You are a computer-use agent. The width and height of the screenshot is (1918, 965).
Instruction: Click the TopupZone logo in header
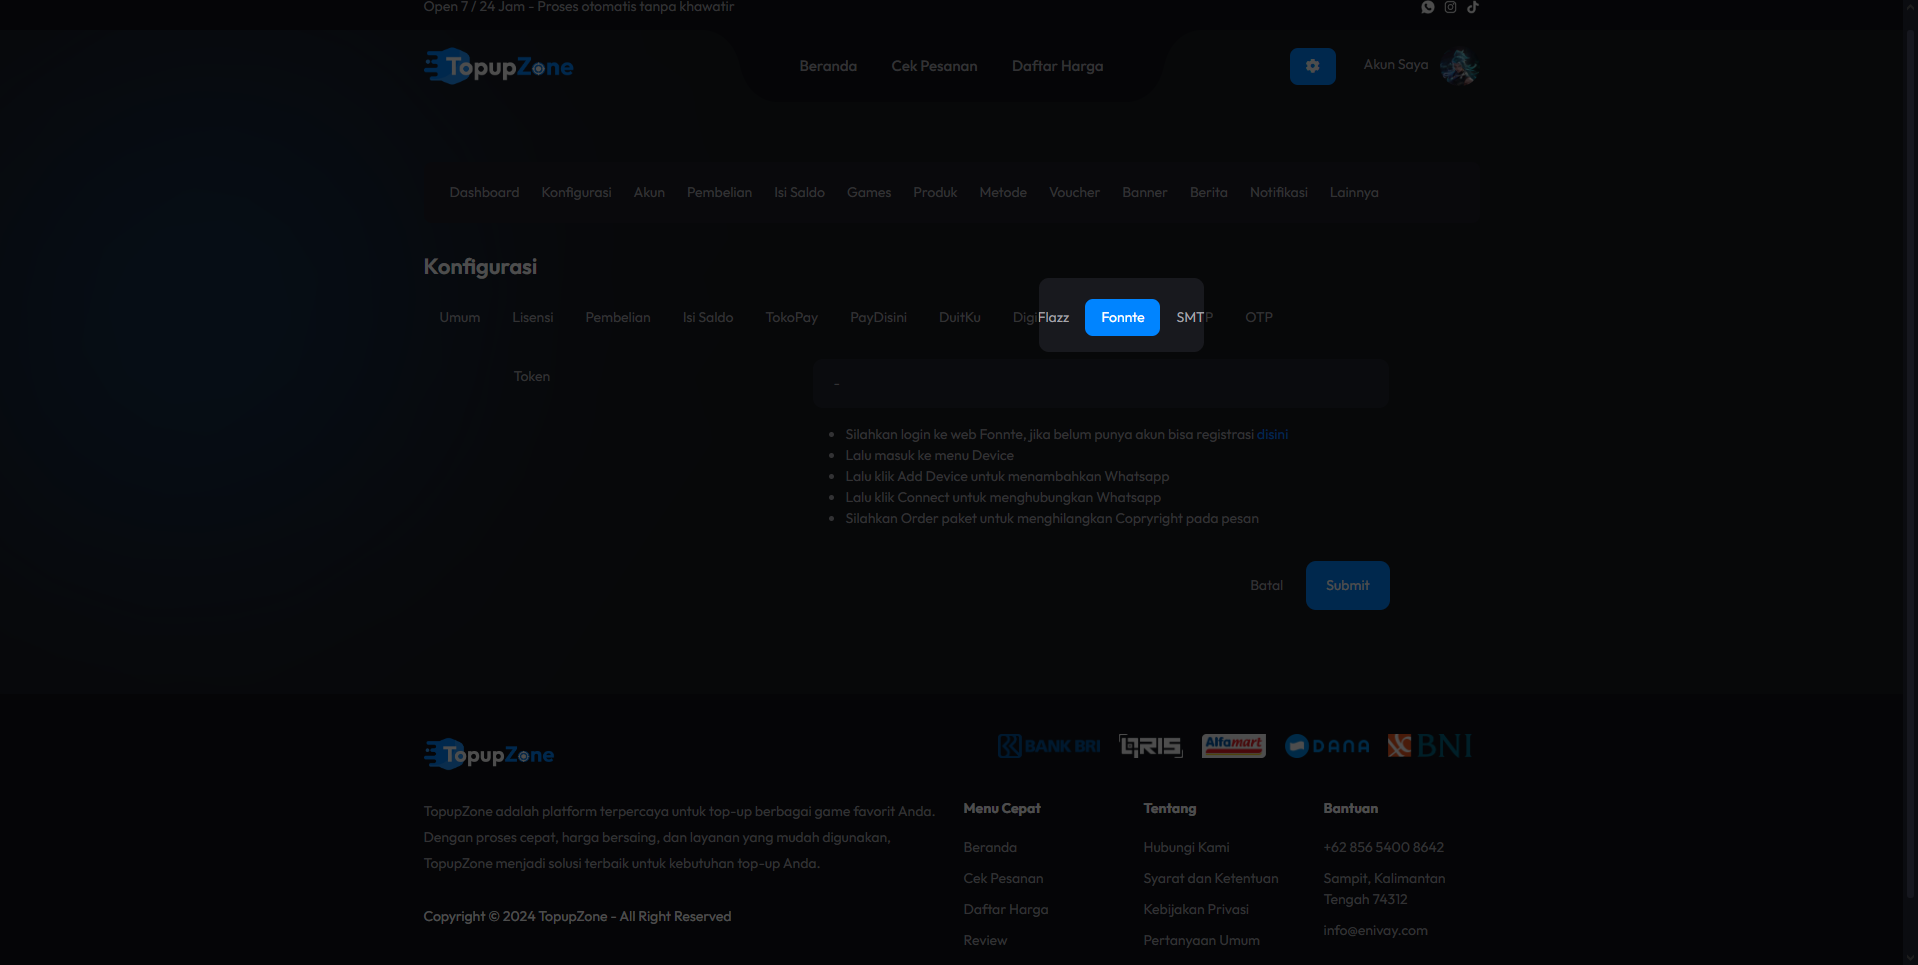(498, 66)
